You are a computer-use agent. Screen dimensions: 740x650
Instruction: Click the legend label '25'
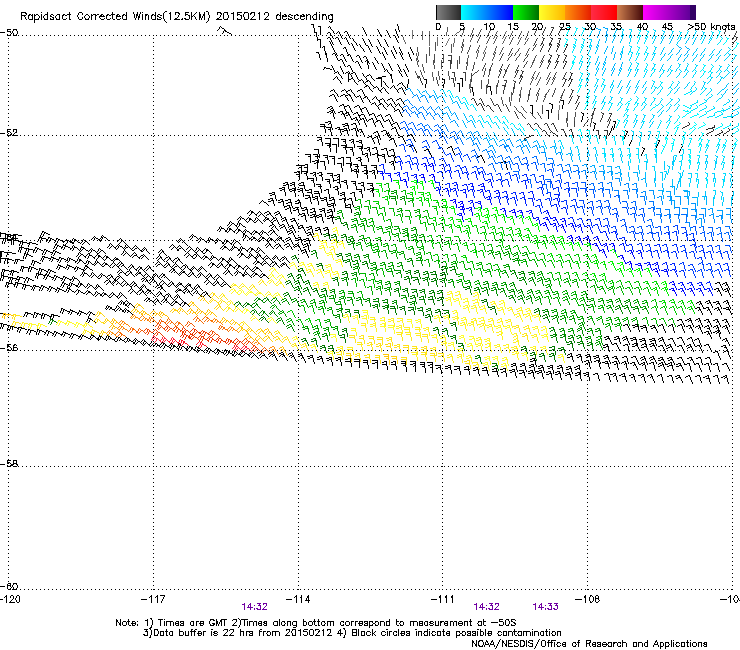[564, 27]
